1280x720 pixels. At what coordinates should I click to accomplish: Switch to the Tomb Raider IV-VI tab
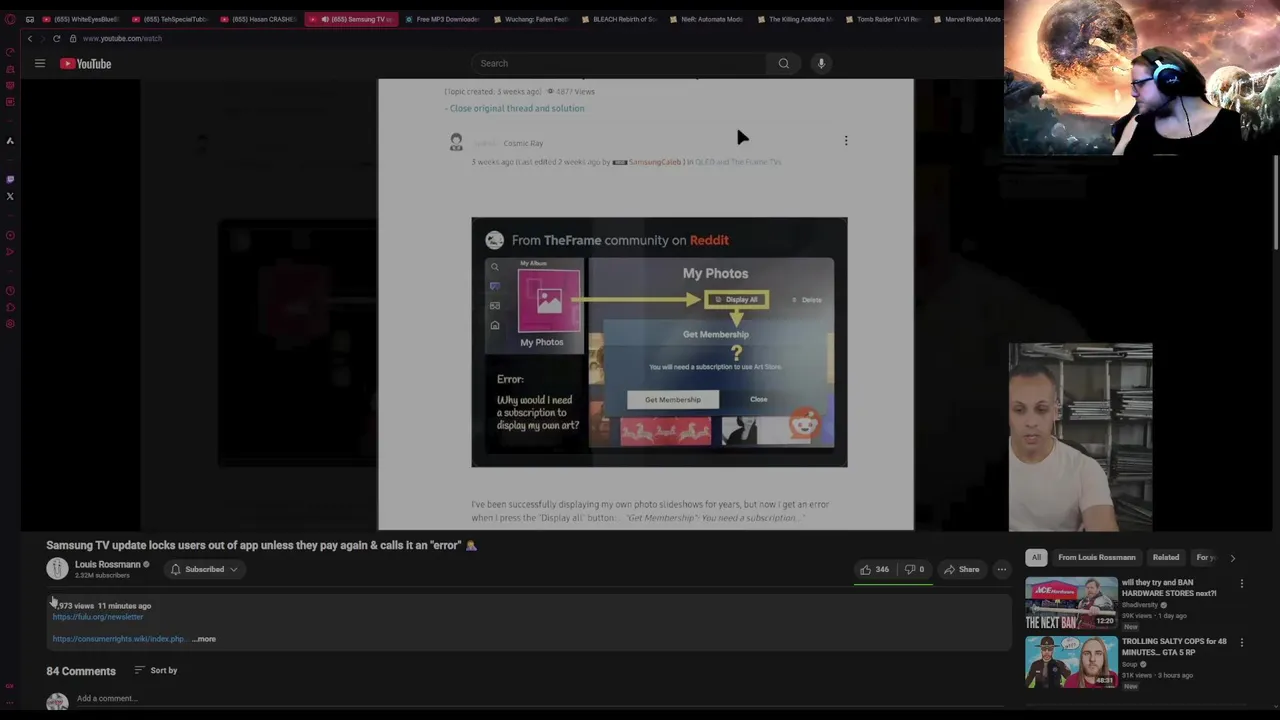(x=883, y=19)
